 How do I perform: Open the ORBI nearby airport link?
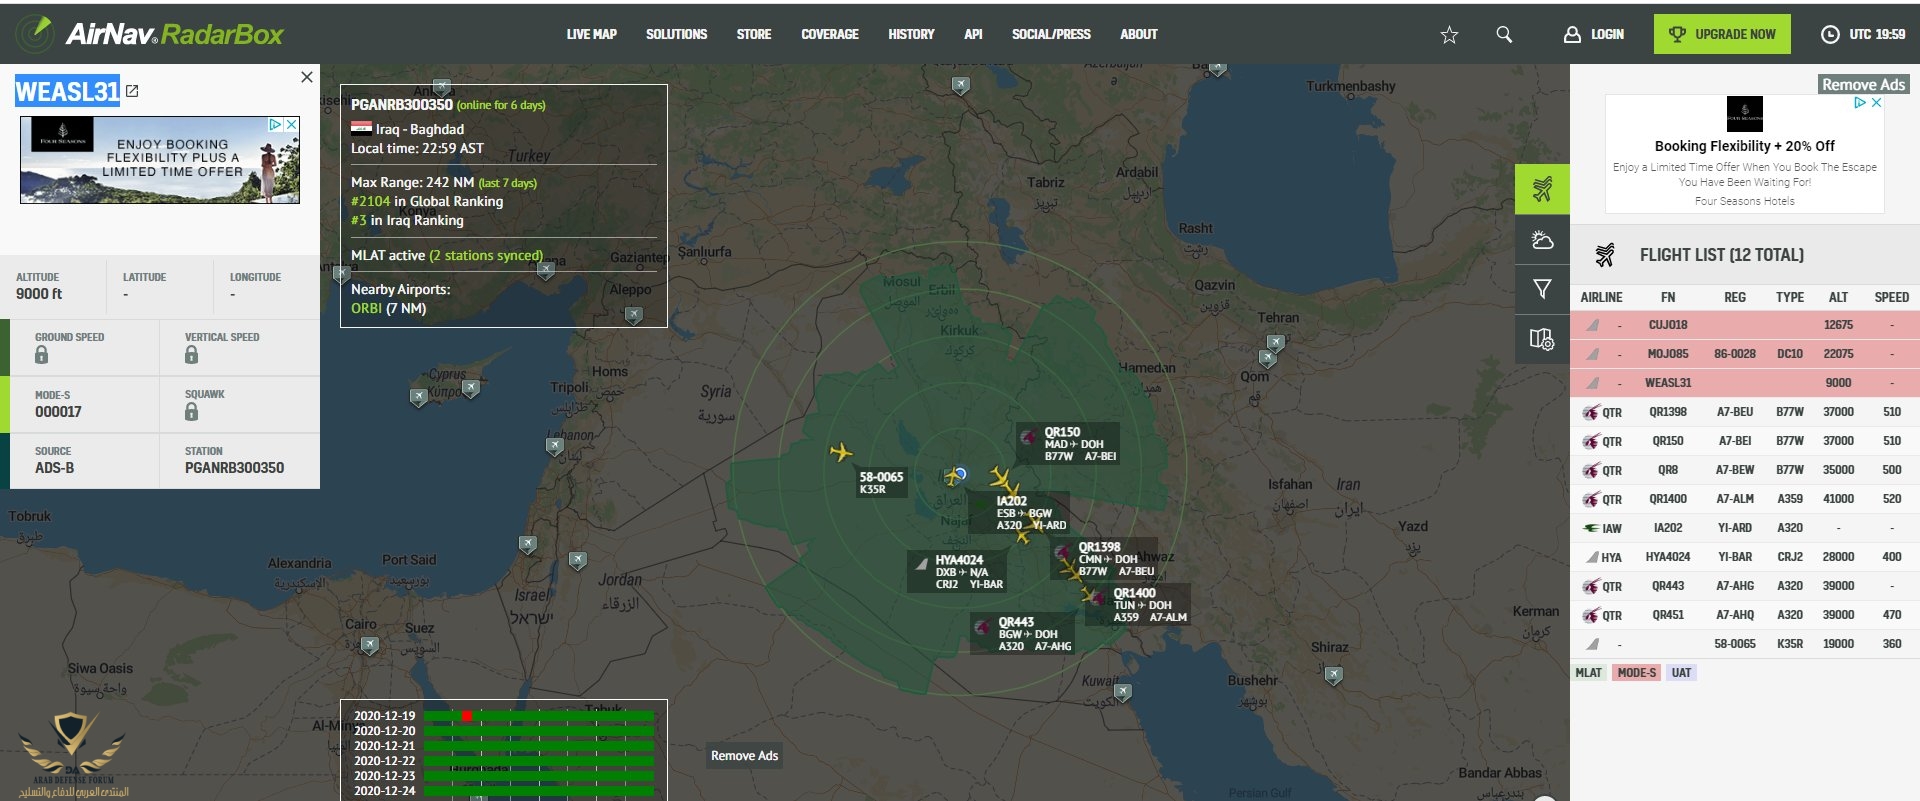click(366, 308)
